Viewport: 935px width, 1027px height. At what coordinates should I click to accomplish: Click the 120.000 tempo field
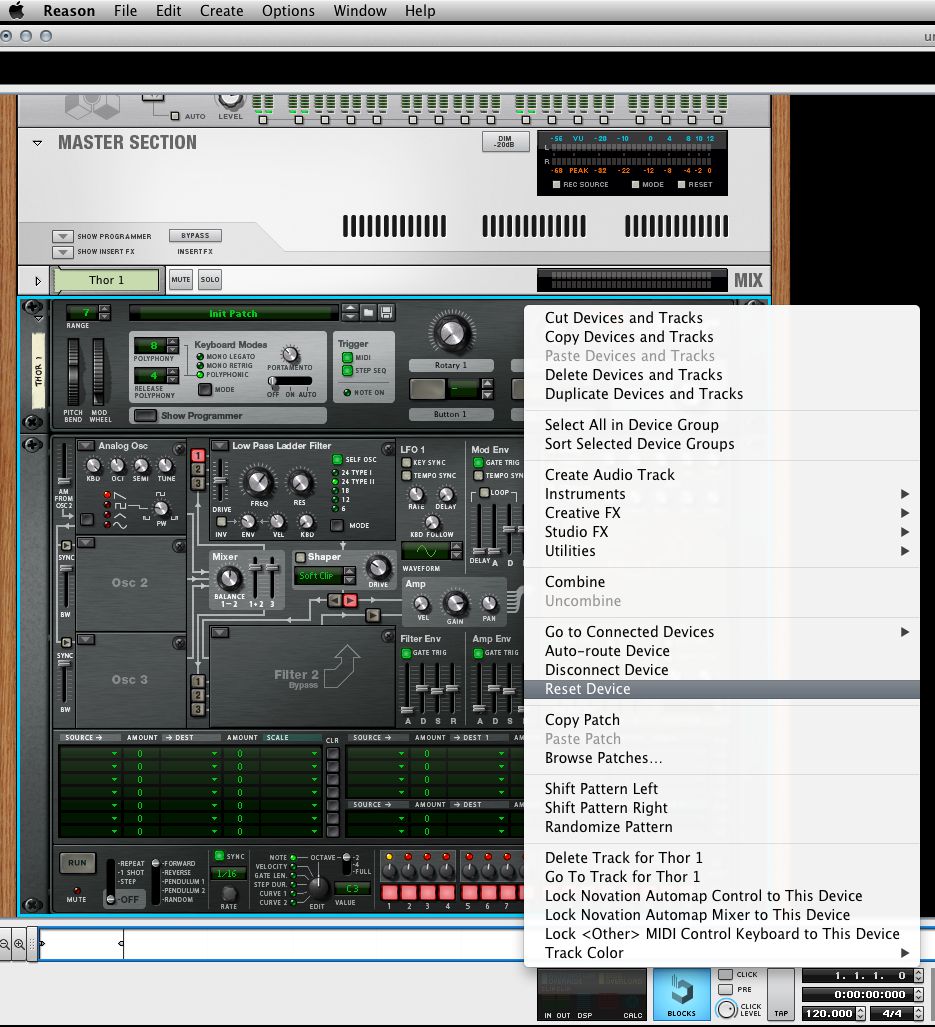click(829, 1013)
